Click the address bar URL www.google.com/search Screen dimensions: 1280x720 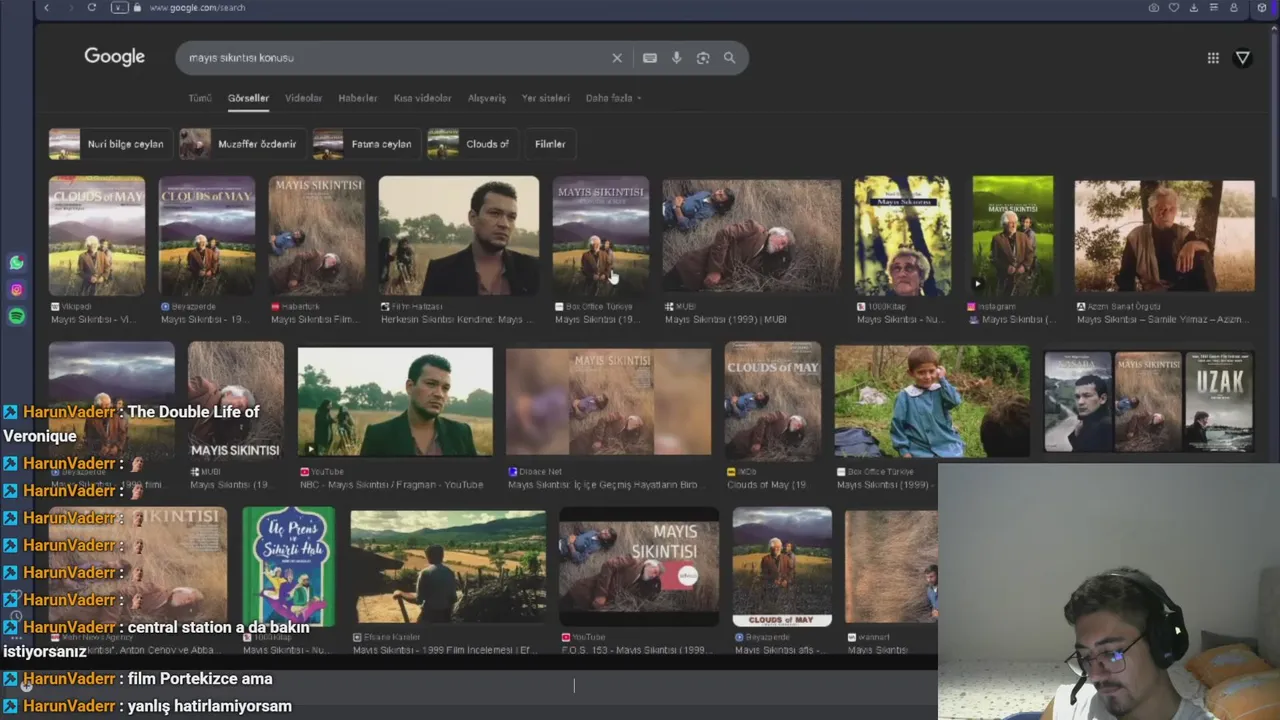[197, 8]
